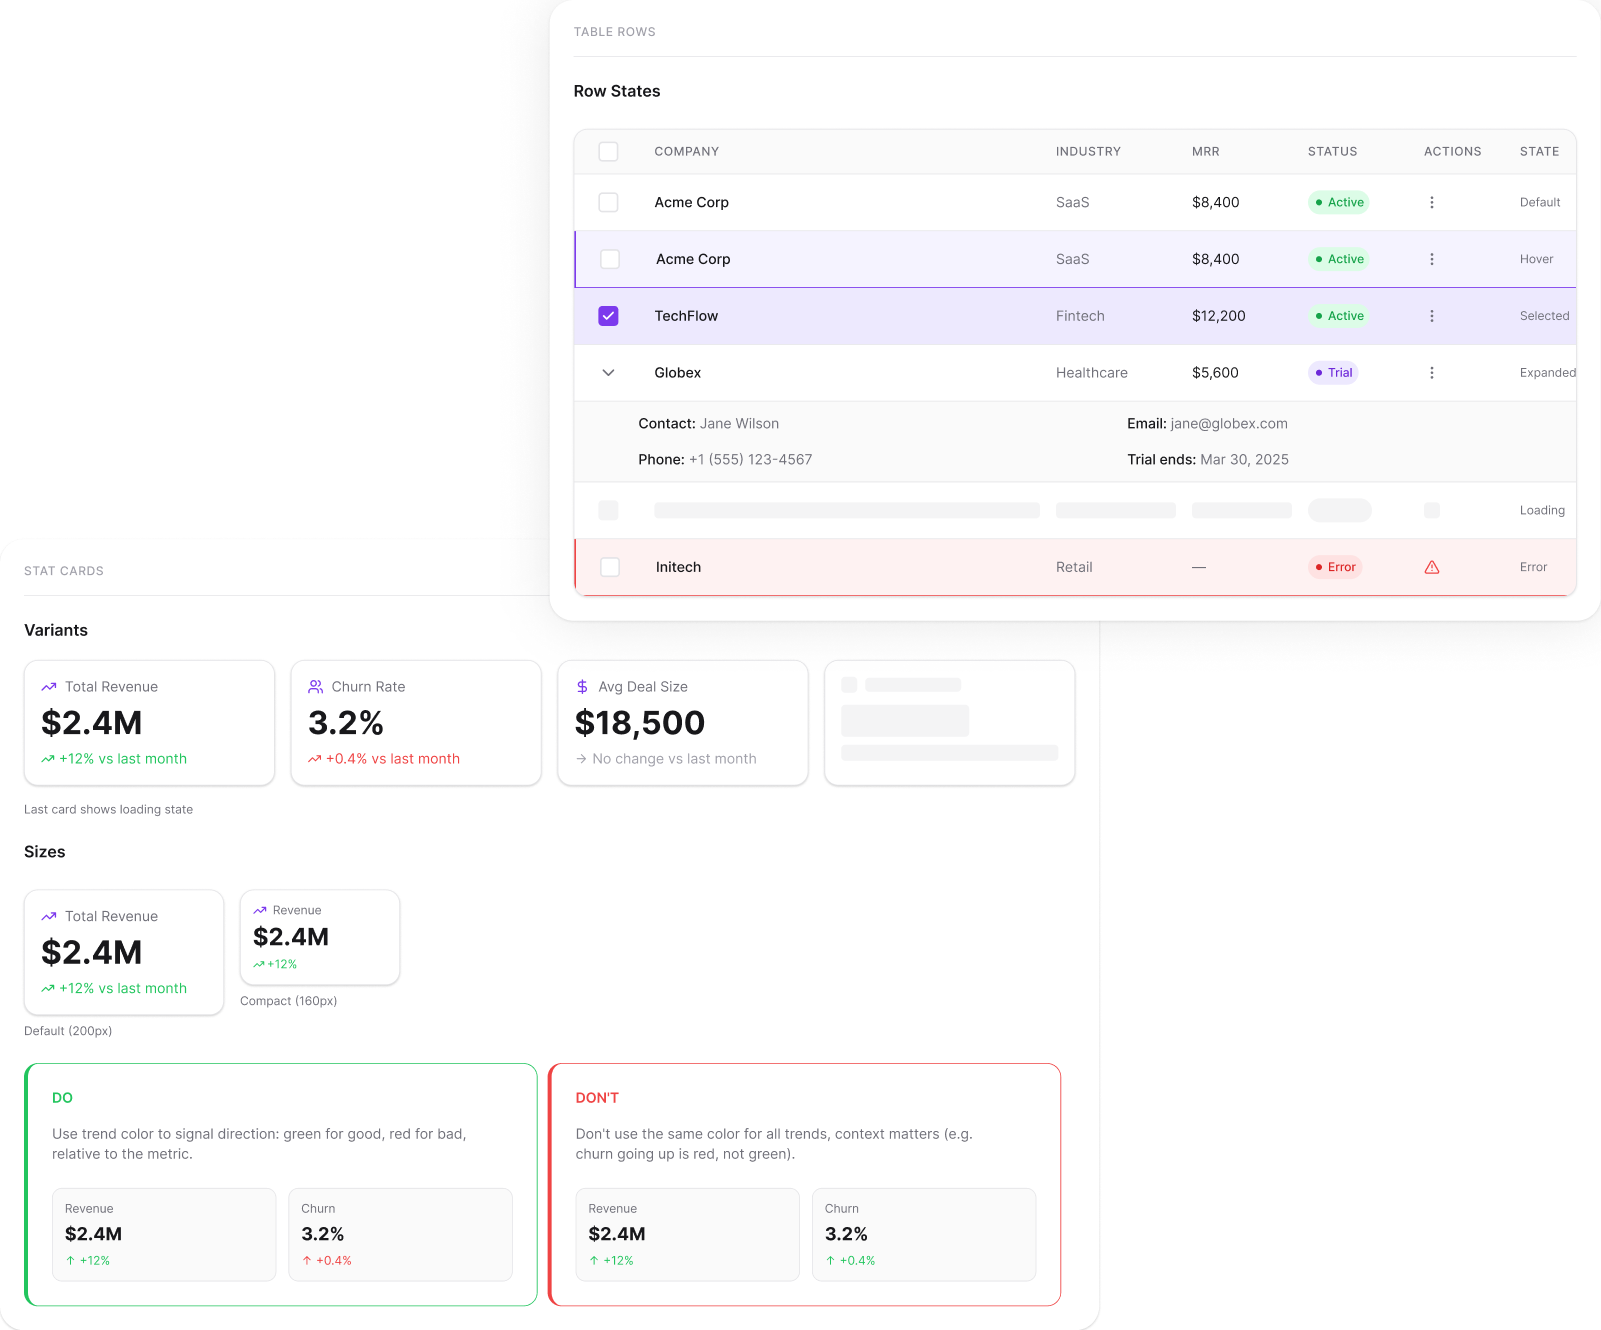
Task: Click the Last card shows loading state caption
Action: [108, 810]
